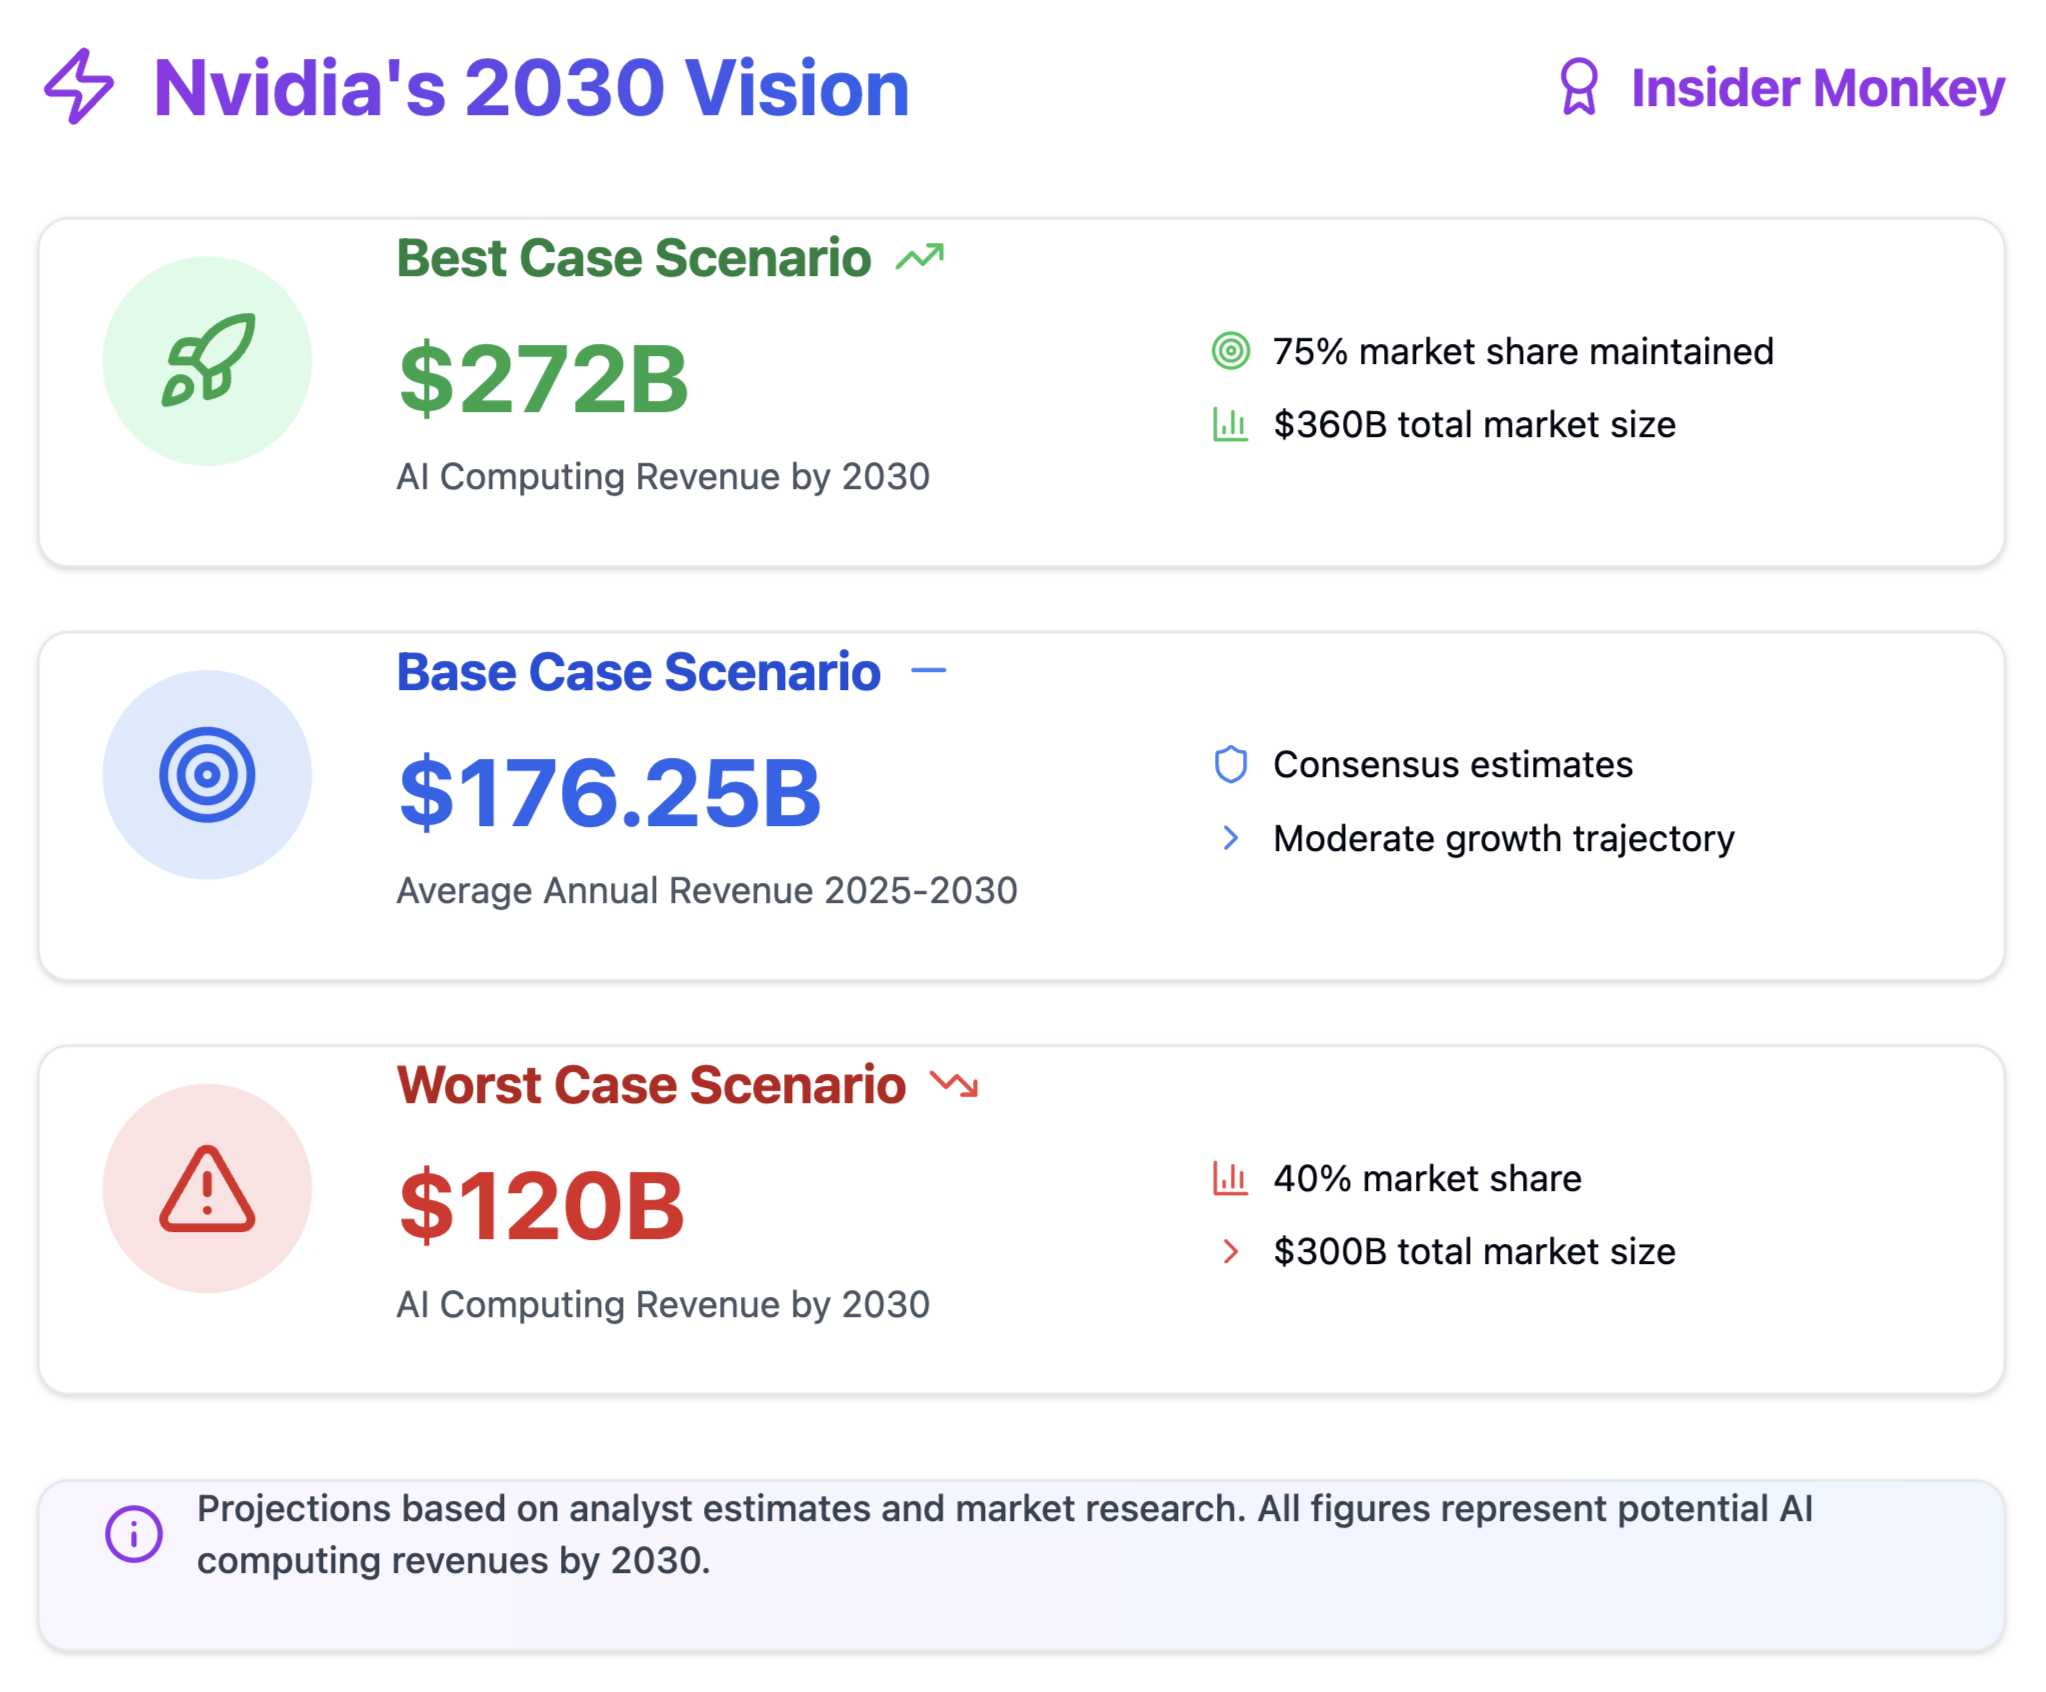
Task: Click the lightning bolt icon beside the title
Action: [x=79, y=87]
